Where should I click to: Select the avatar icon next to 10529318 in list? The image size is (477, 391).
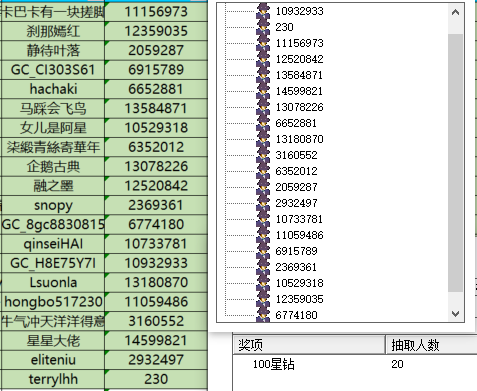263,283
